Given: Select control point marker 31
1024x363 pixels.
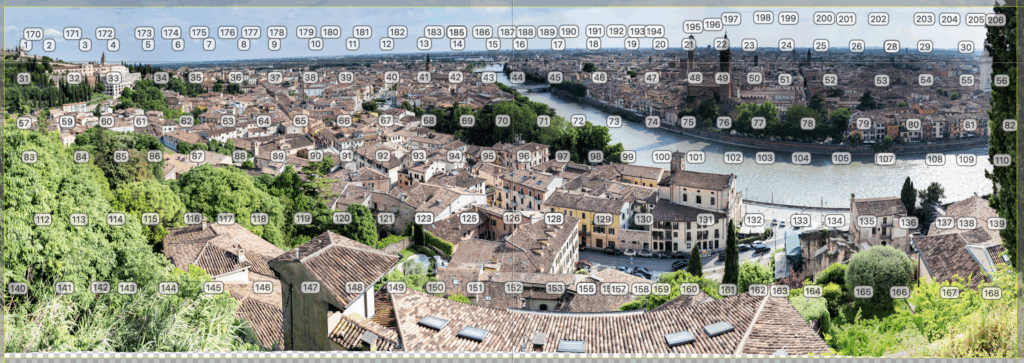Looking at the screenshot, I should point(24,78).
